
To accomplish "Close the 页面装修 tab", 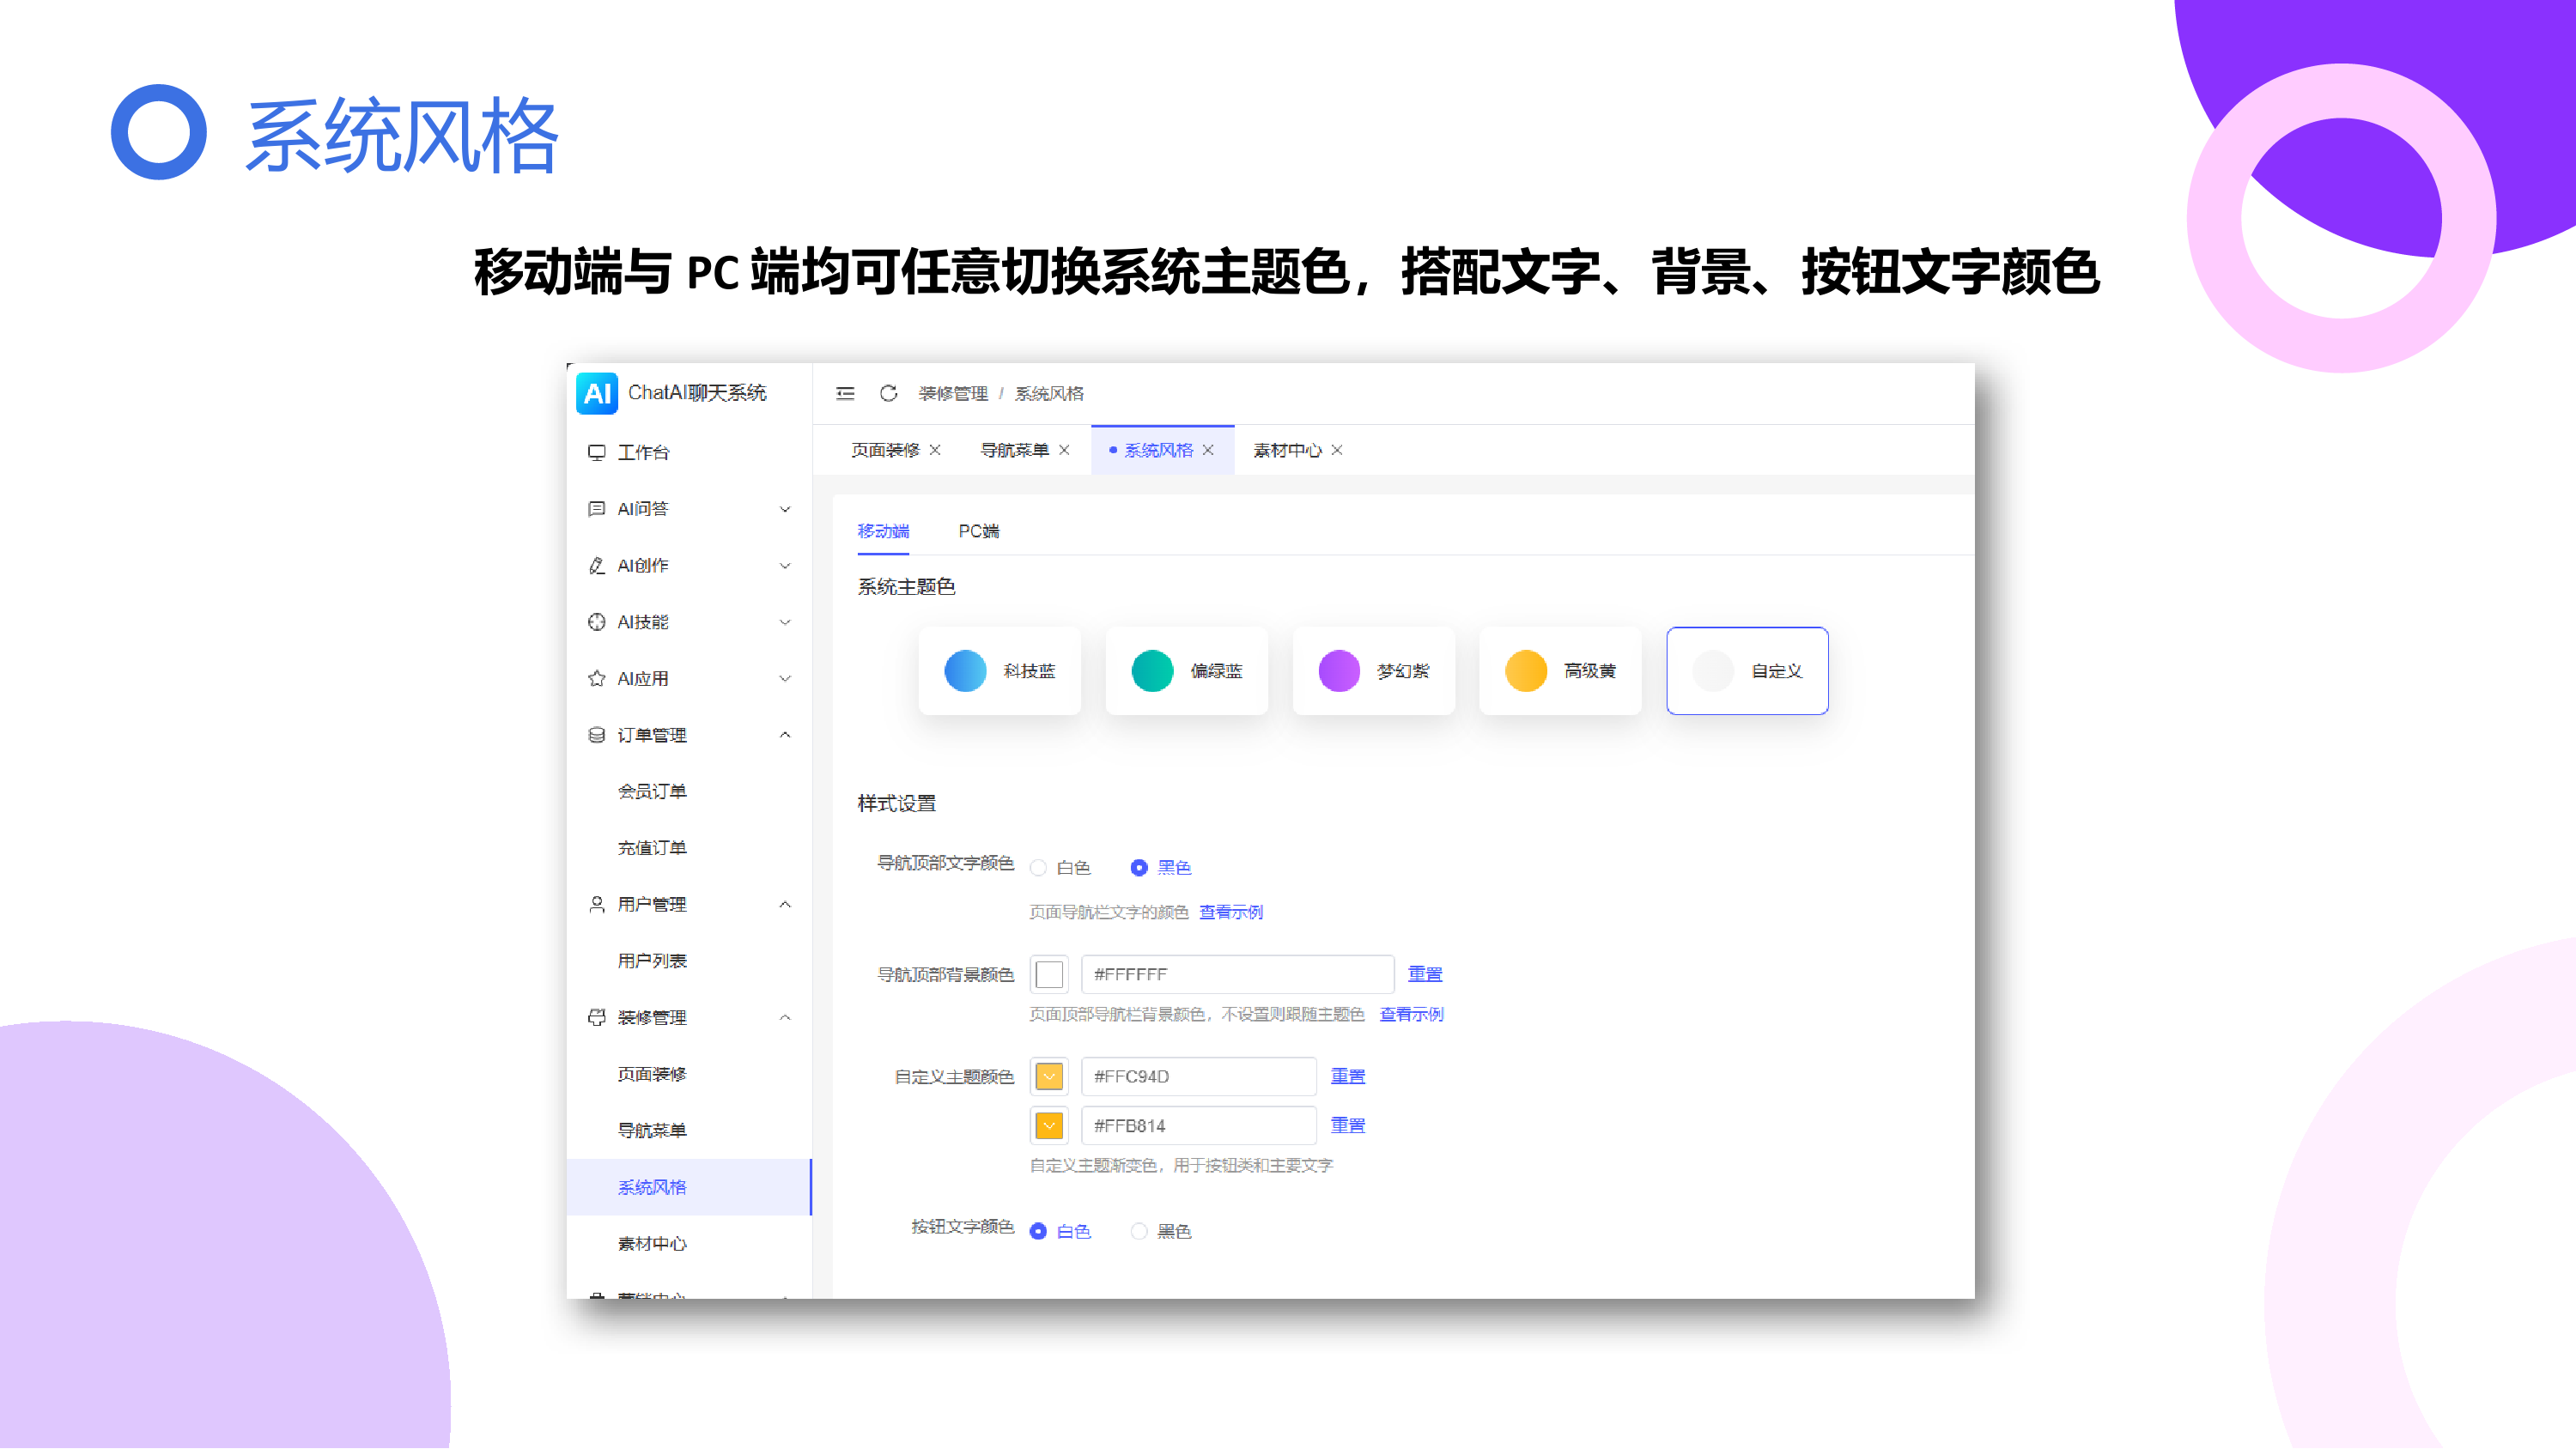I will (x=935, y=450).
